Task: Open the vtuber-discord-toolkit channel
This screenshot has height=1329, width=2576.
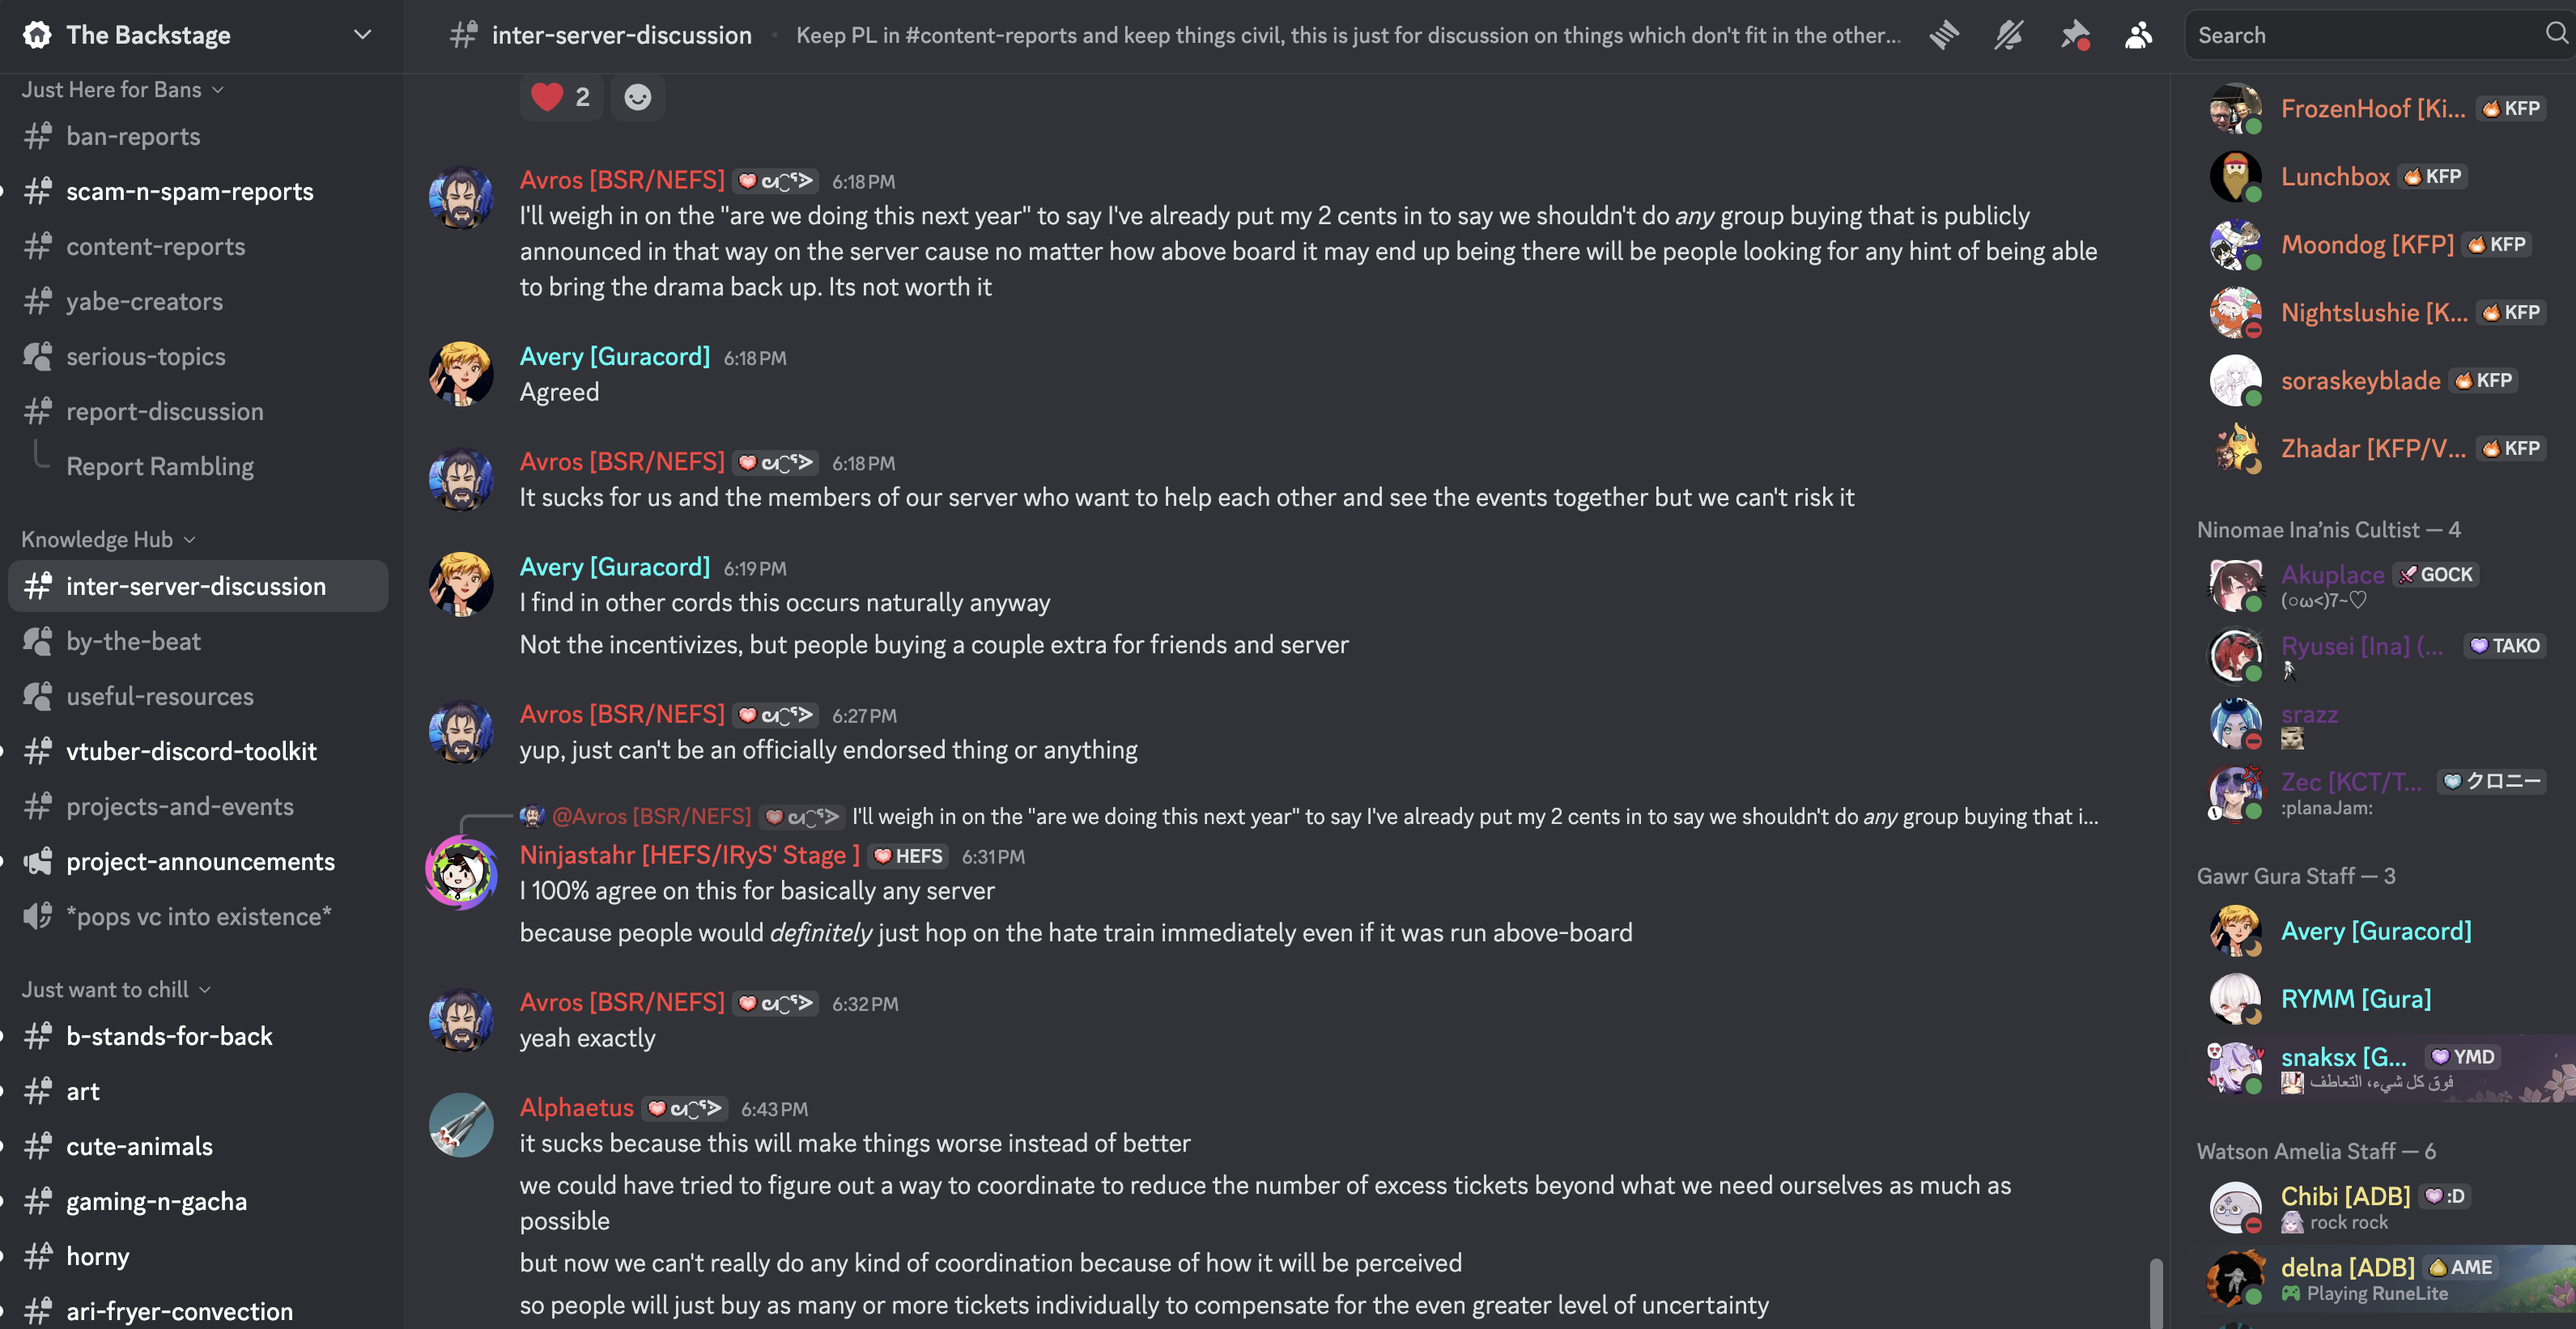Action: 191,751
